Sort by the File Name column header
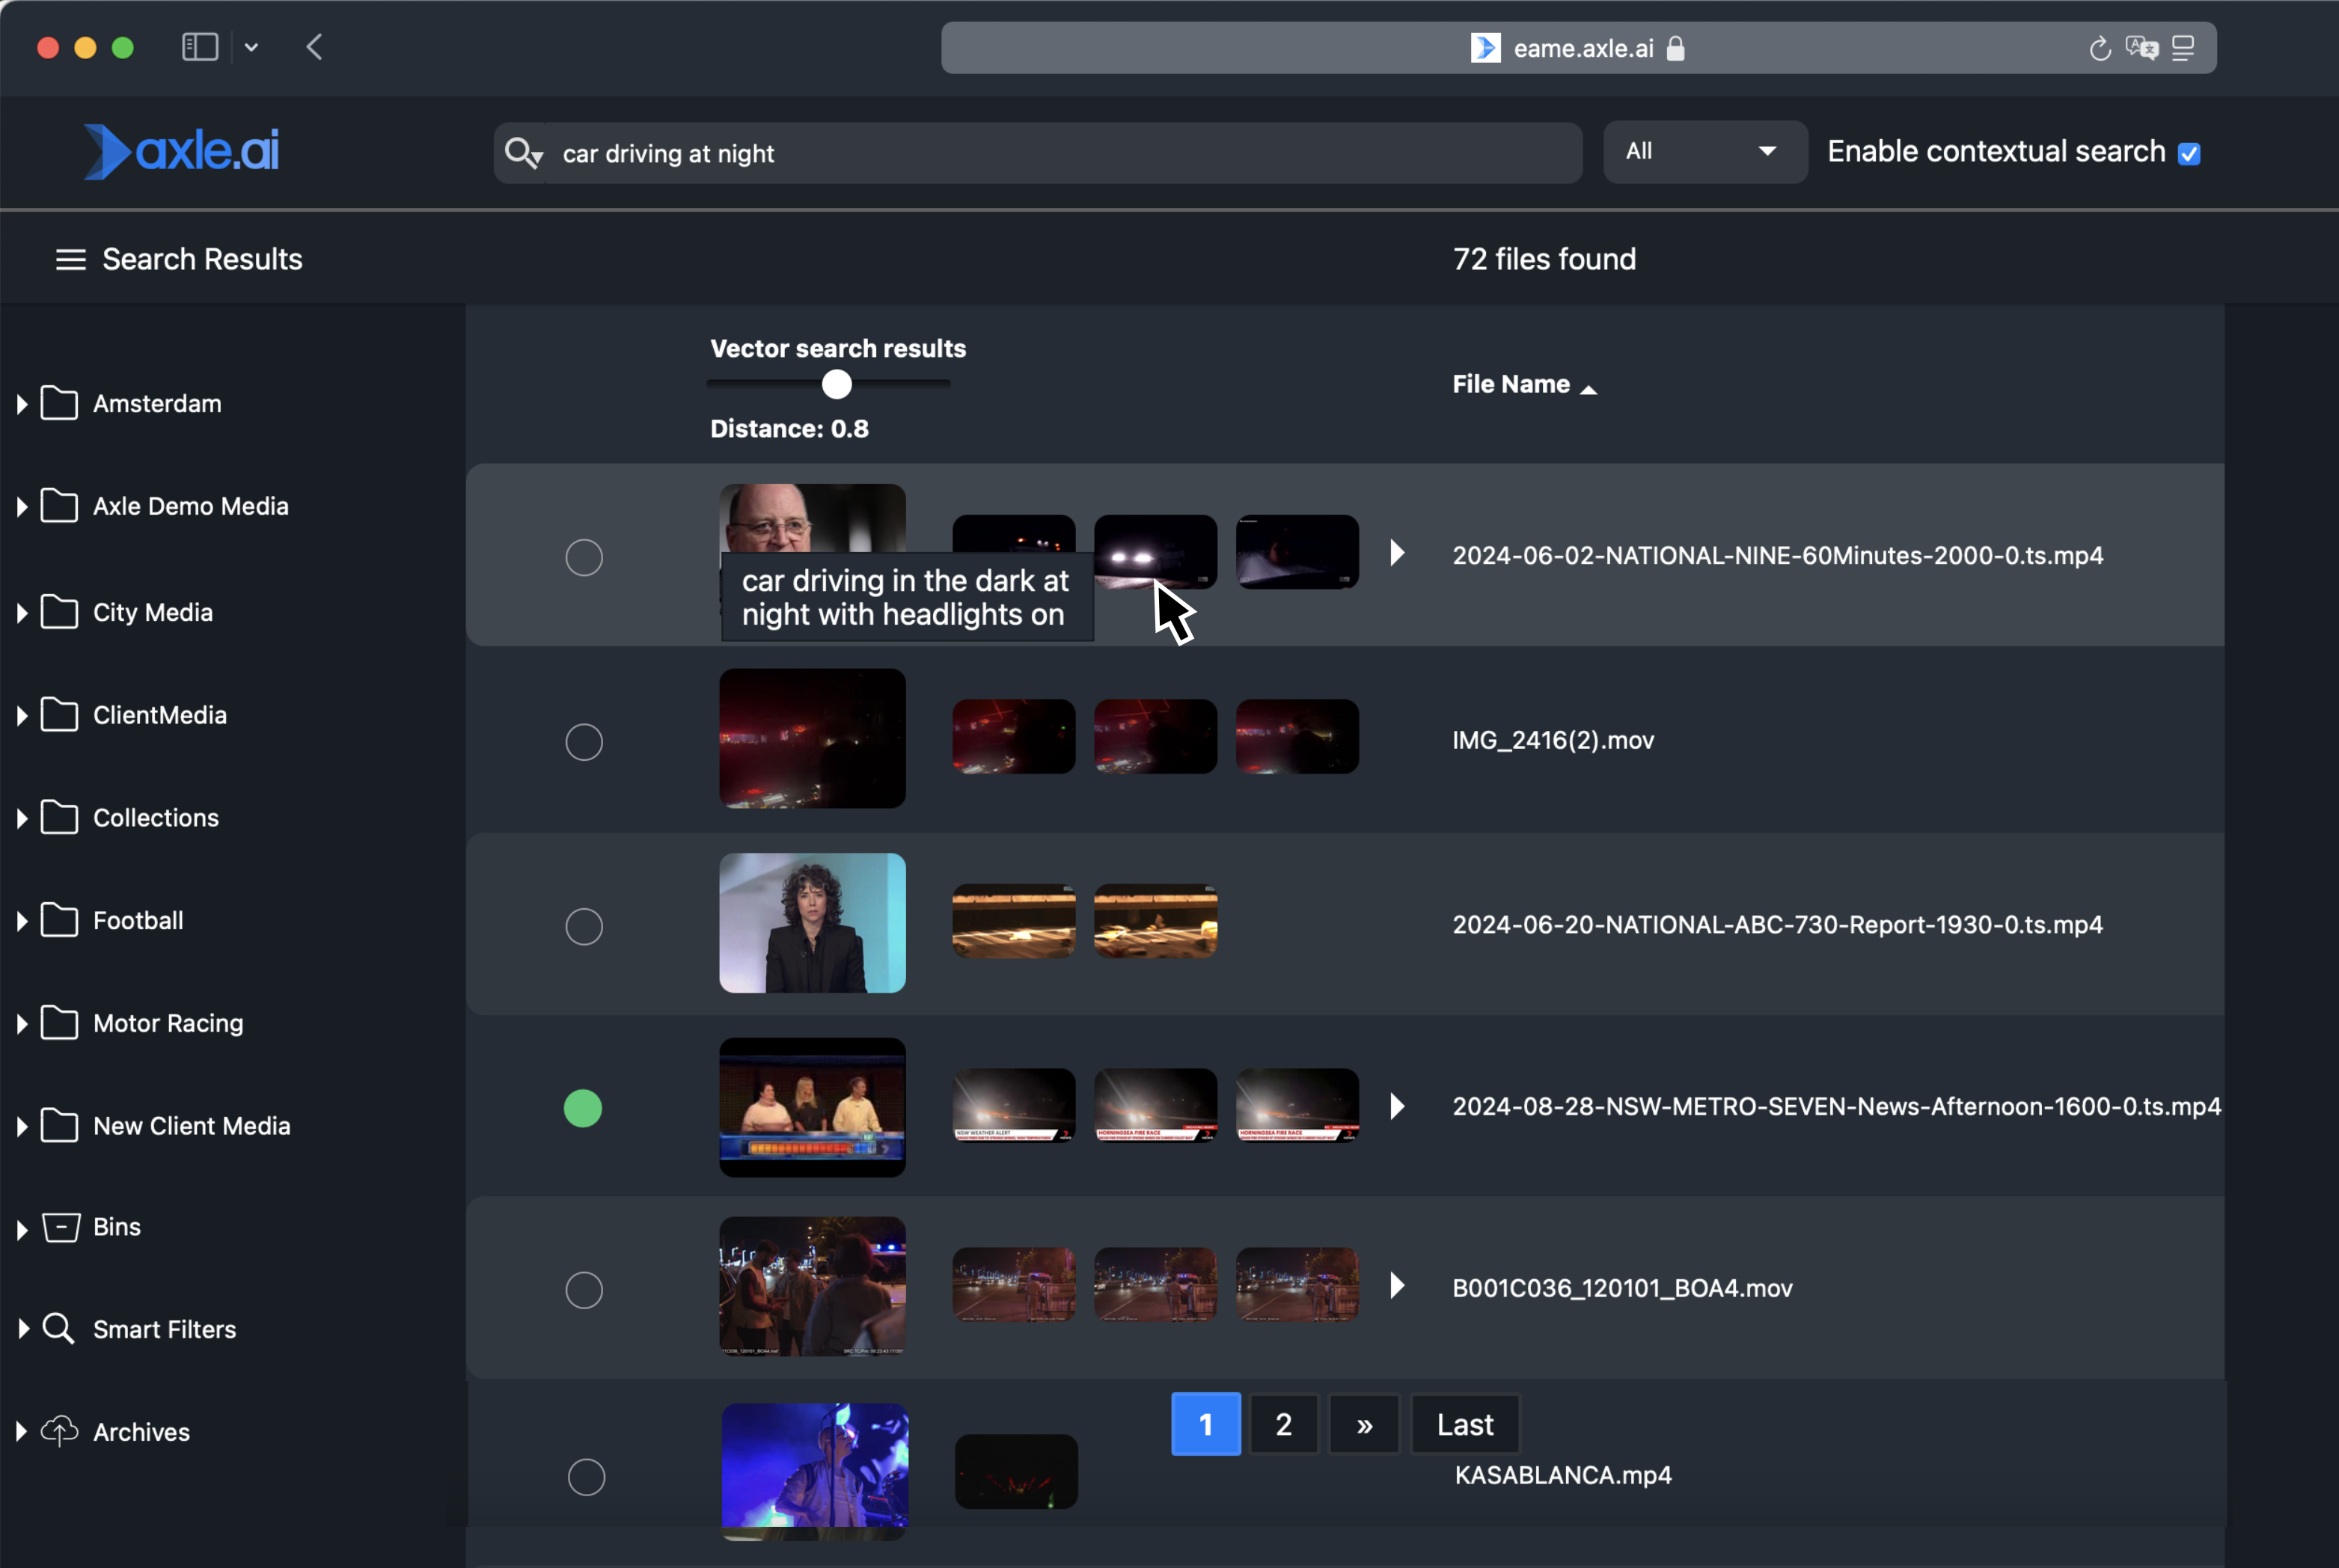 [1511, 384]
